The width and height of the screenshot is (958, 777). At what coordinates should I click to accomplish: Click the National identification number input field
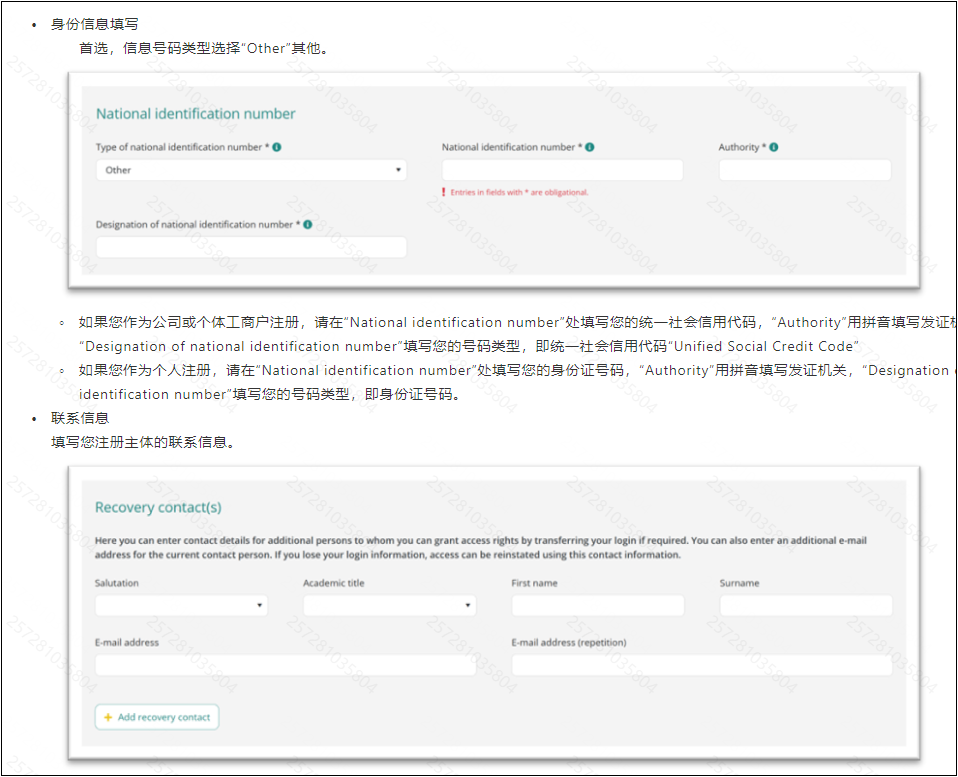tap(562, 170)
